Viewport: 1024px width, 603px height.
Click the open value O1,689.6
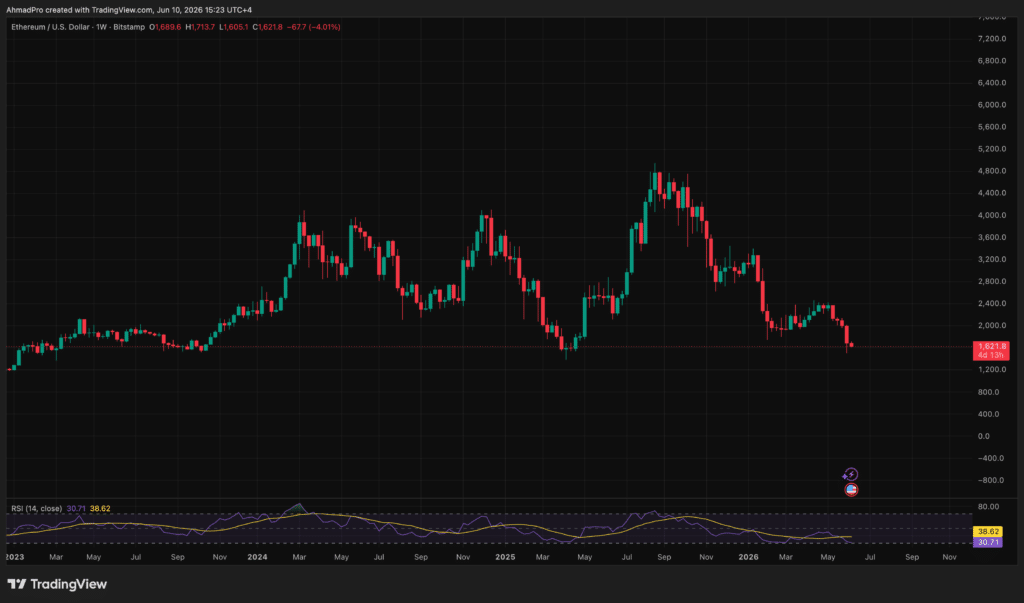click(x=165, y=27)
